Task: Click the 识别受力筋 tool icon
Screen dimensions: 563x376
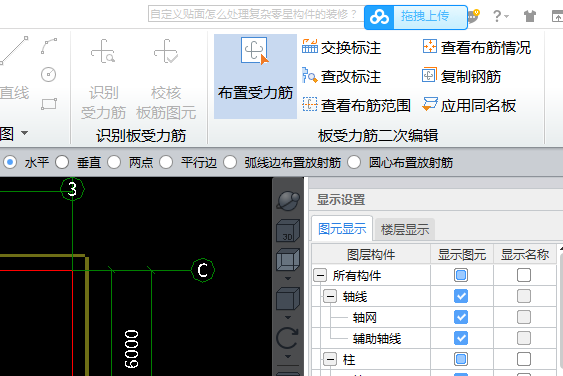Action: 103,51
